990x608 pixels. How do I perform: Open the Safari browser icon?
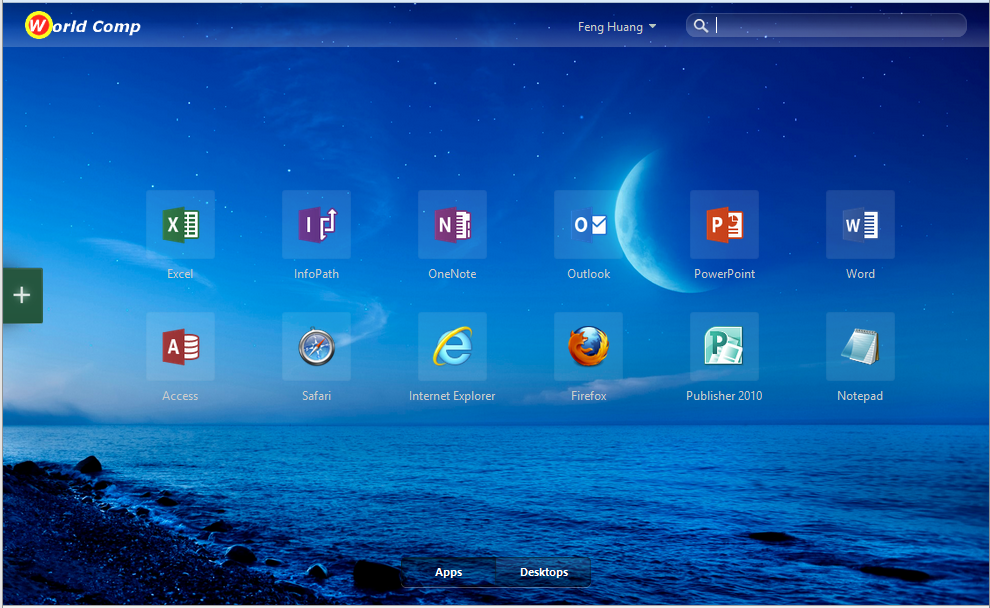316,347
